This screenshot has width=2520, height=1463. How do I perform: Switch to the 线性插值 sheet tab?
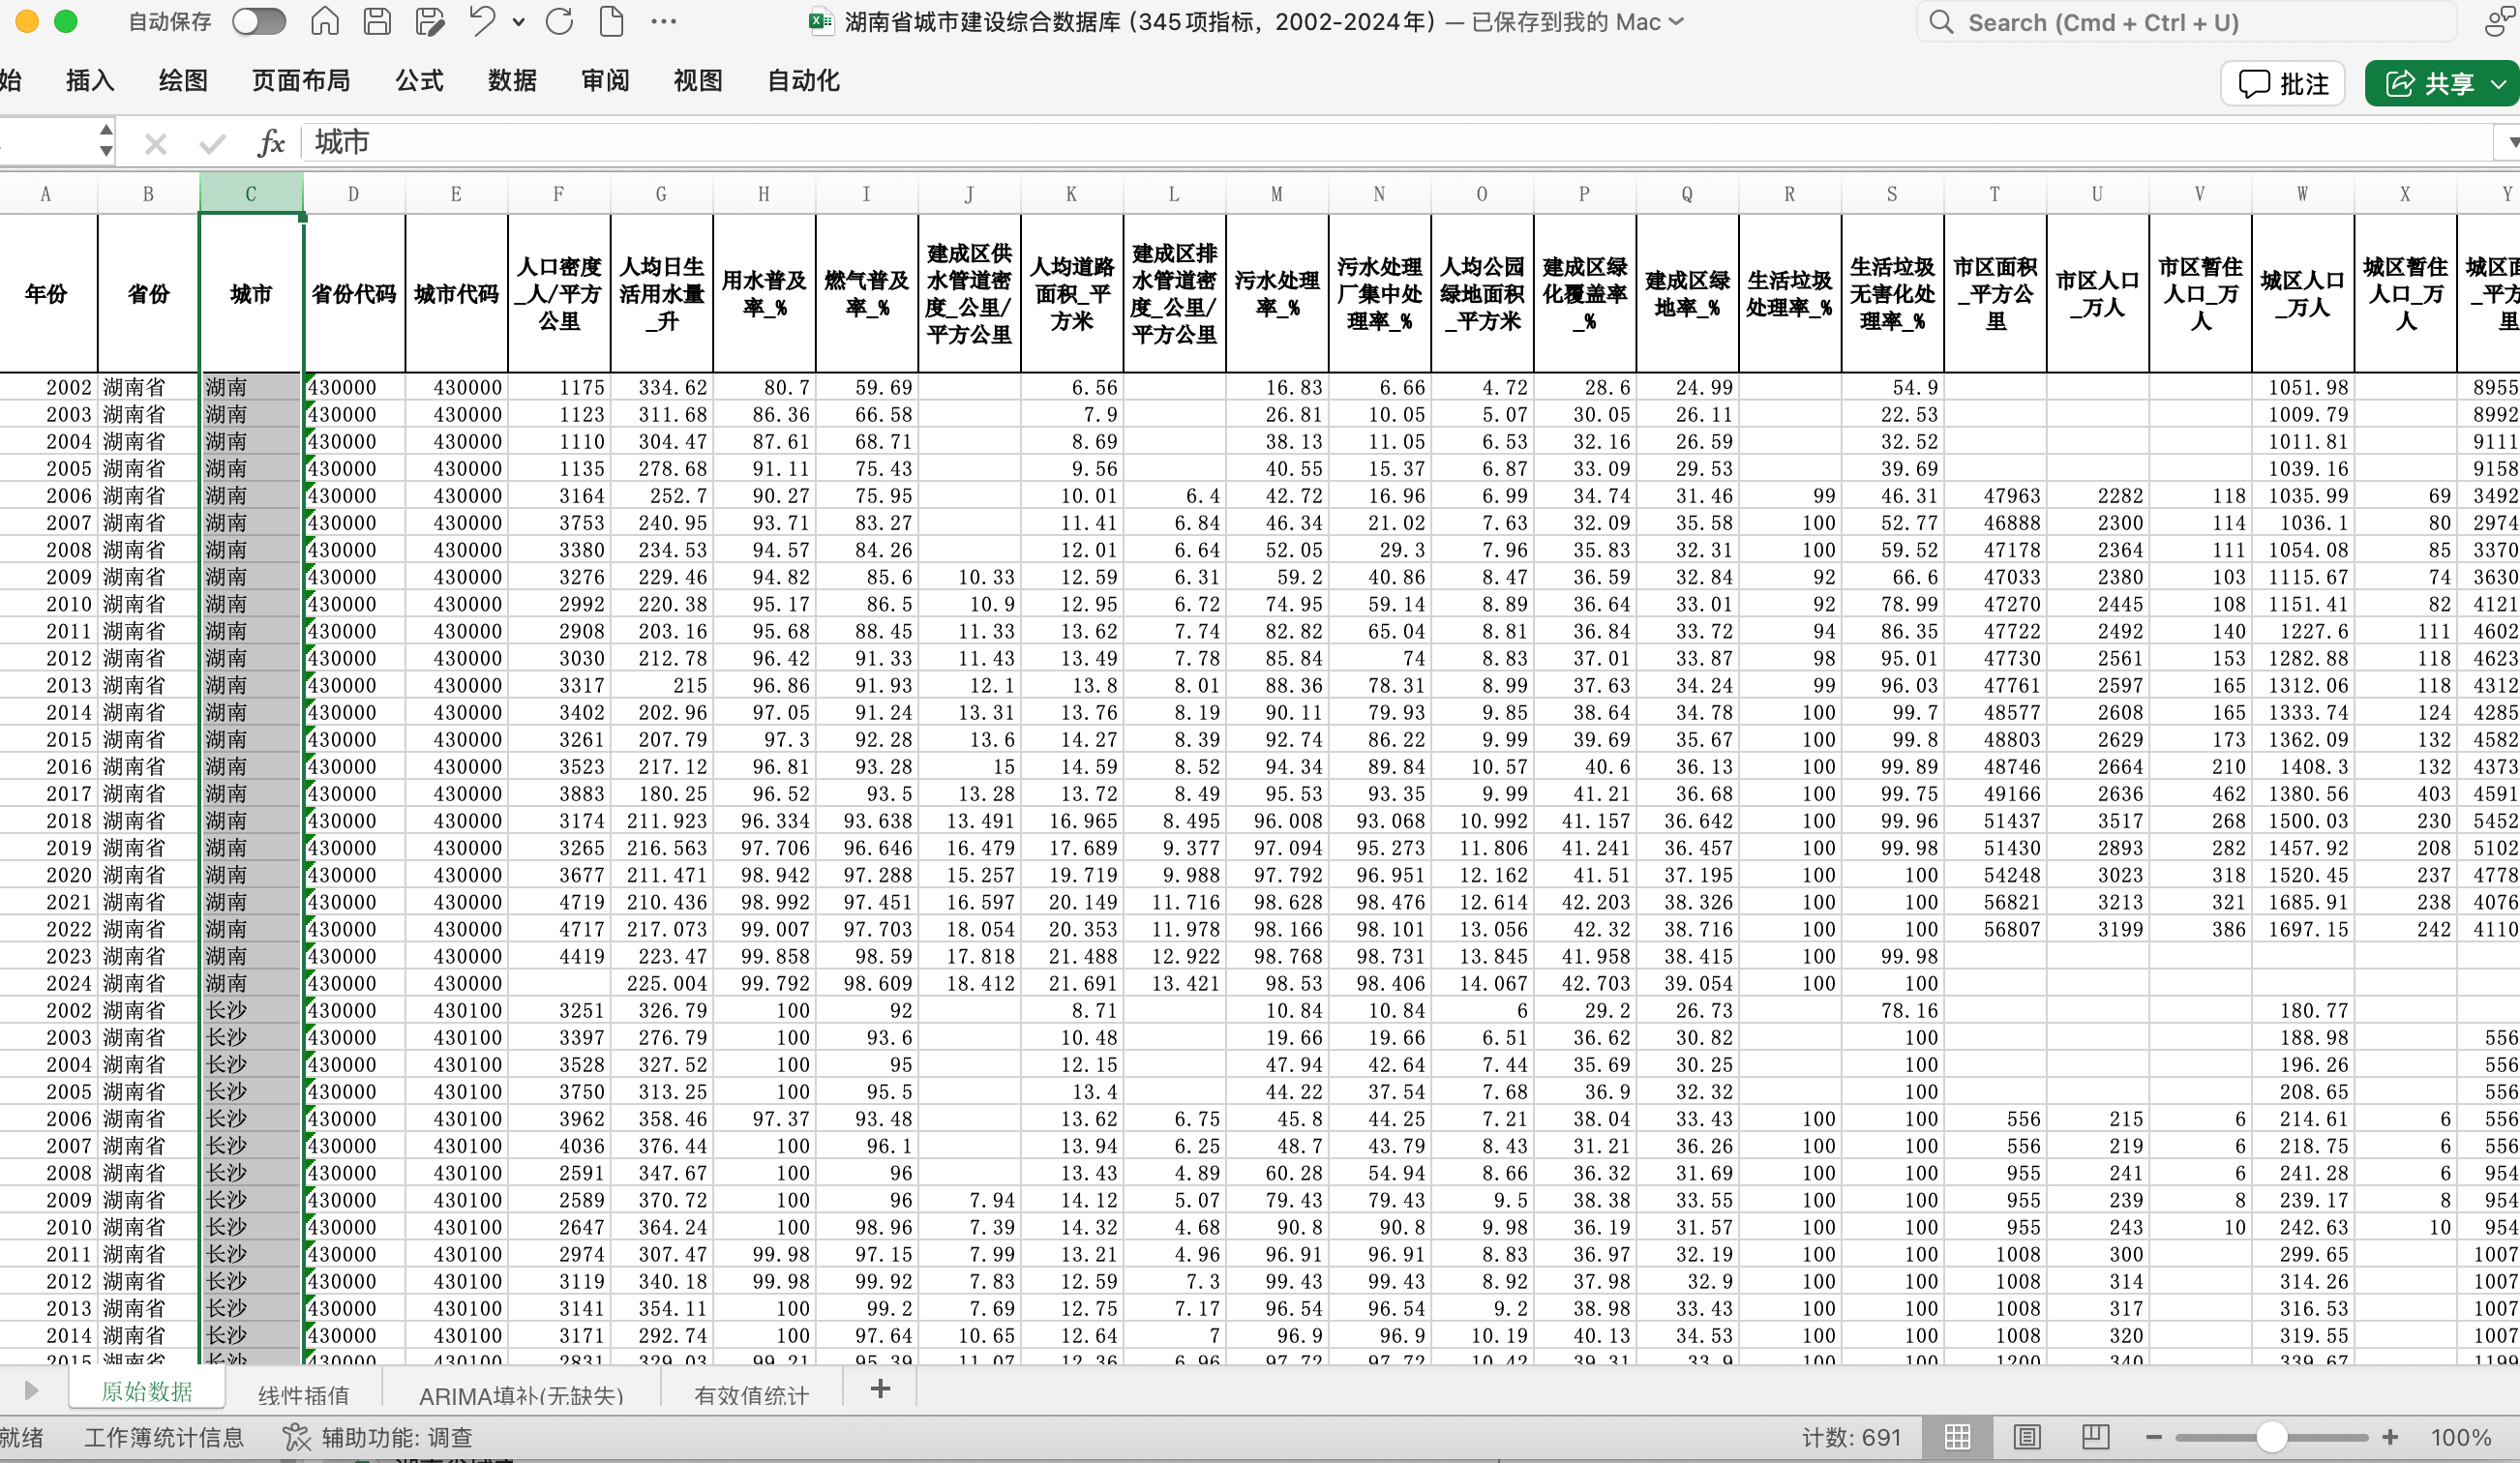[x=304, y=1394]
